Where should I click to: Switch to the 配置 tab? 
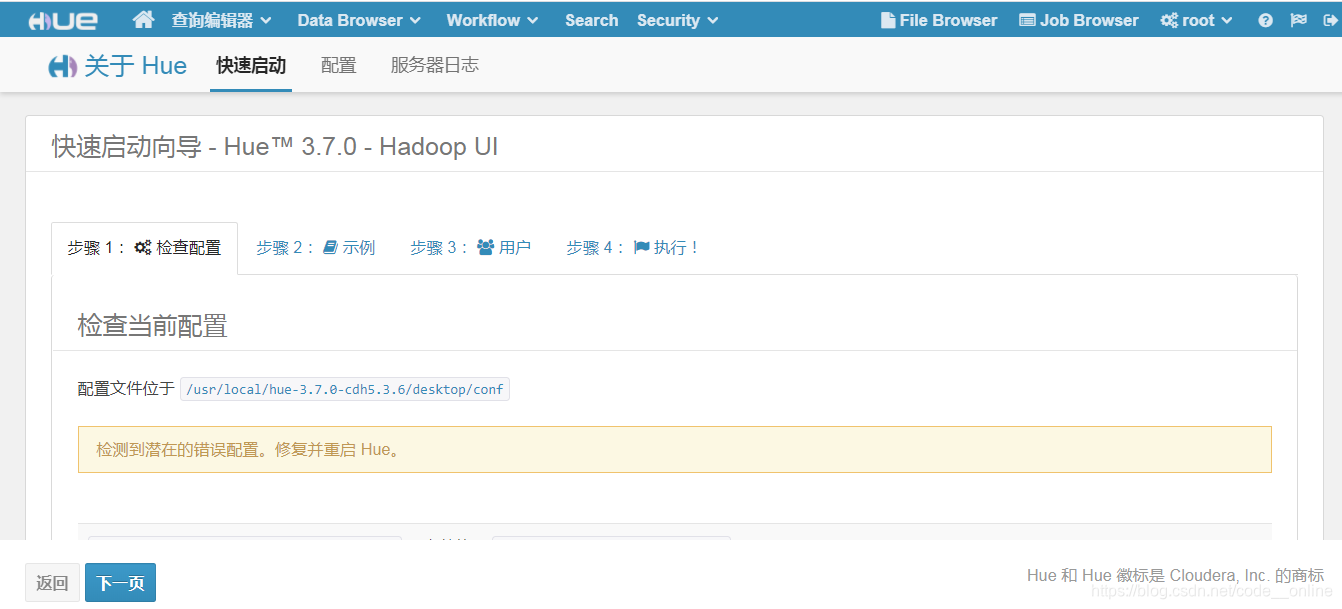pyautogui.click(x=339, y=66)
